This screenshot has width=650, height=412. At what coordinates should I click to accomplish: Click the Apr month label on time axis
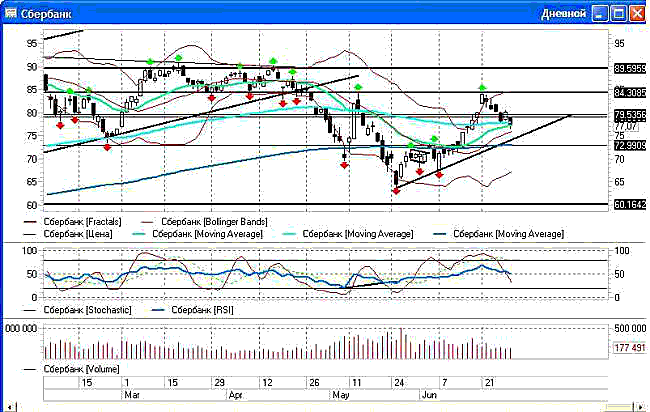point(235,395)
